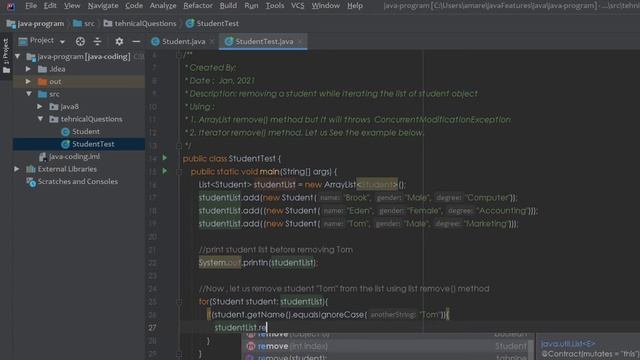The width and height of the screenshot is (640, 360).
Task: Open the VCS menu
Action: (x=298, y=6)
